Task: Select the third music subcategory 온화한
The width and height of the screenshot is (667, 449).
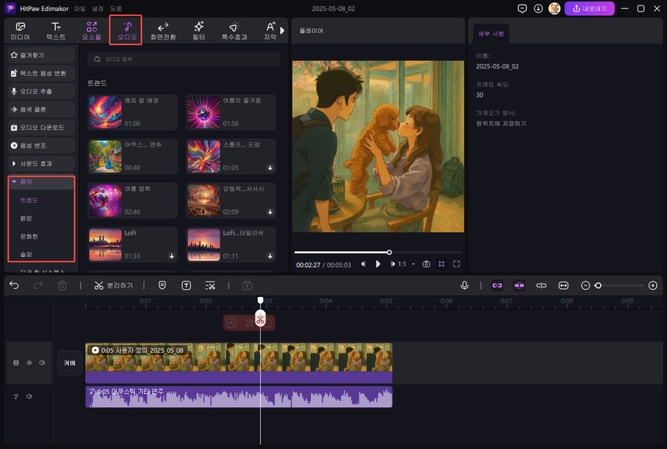Action: pos(29,236)
